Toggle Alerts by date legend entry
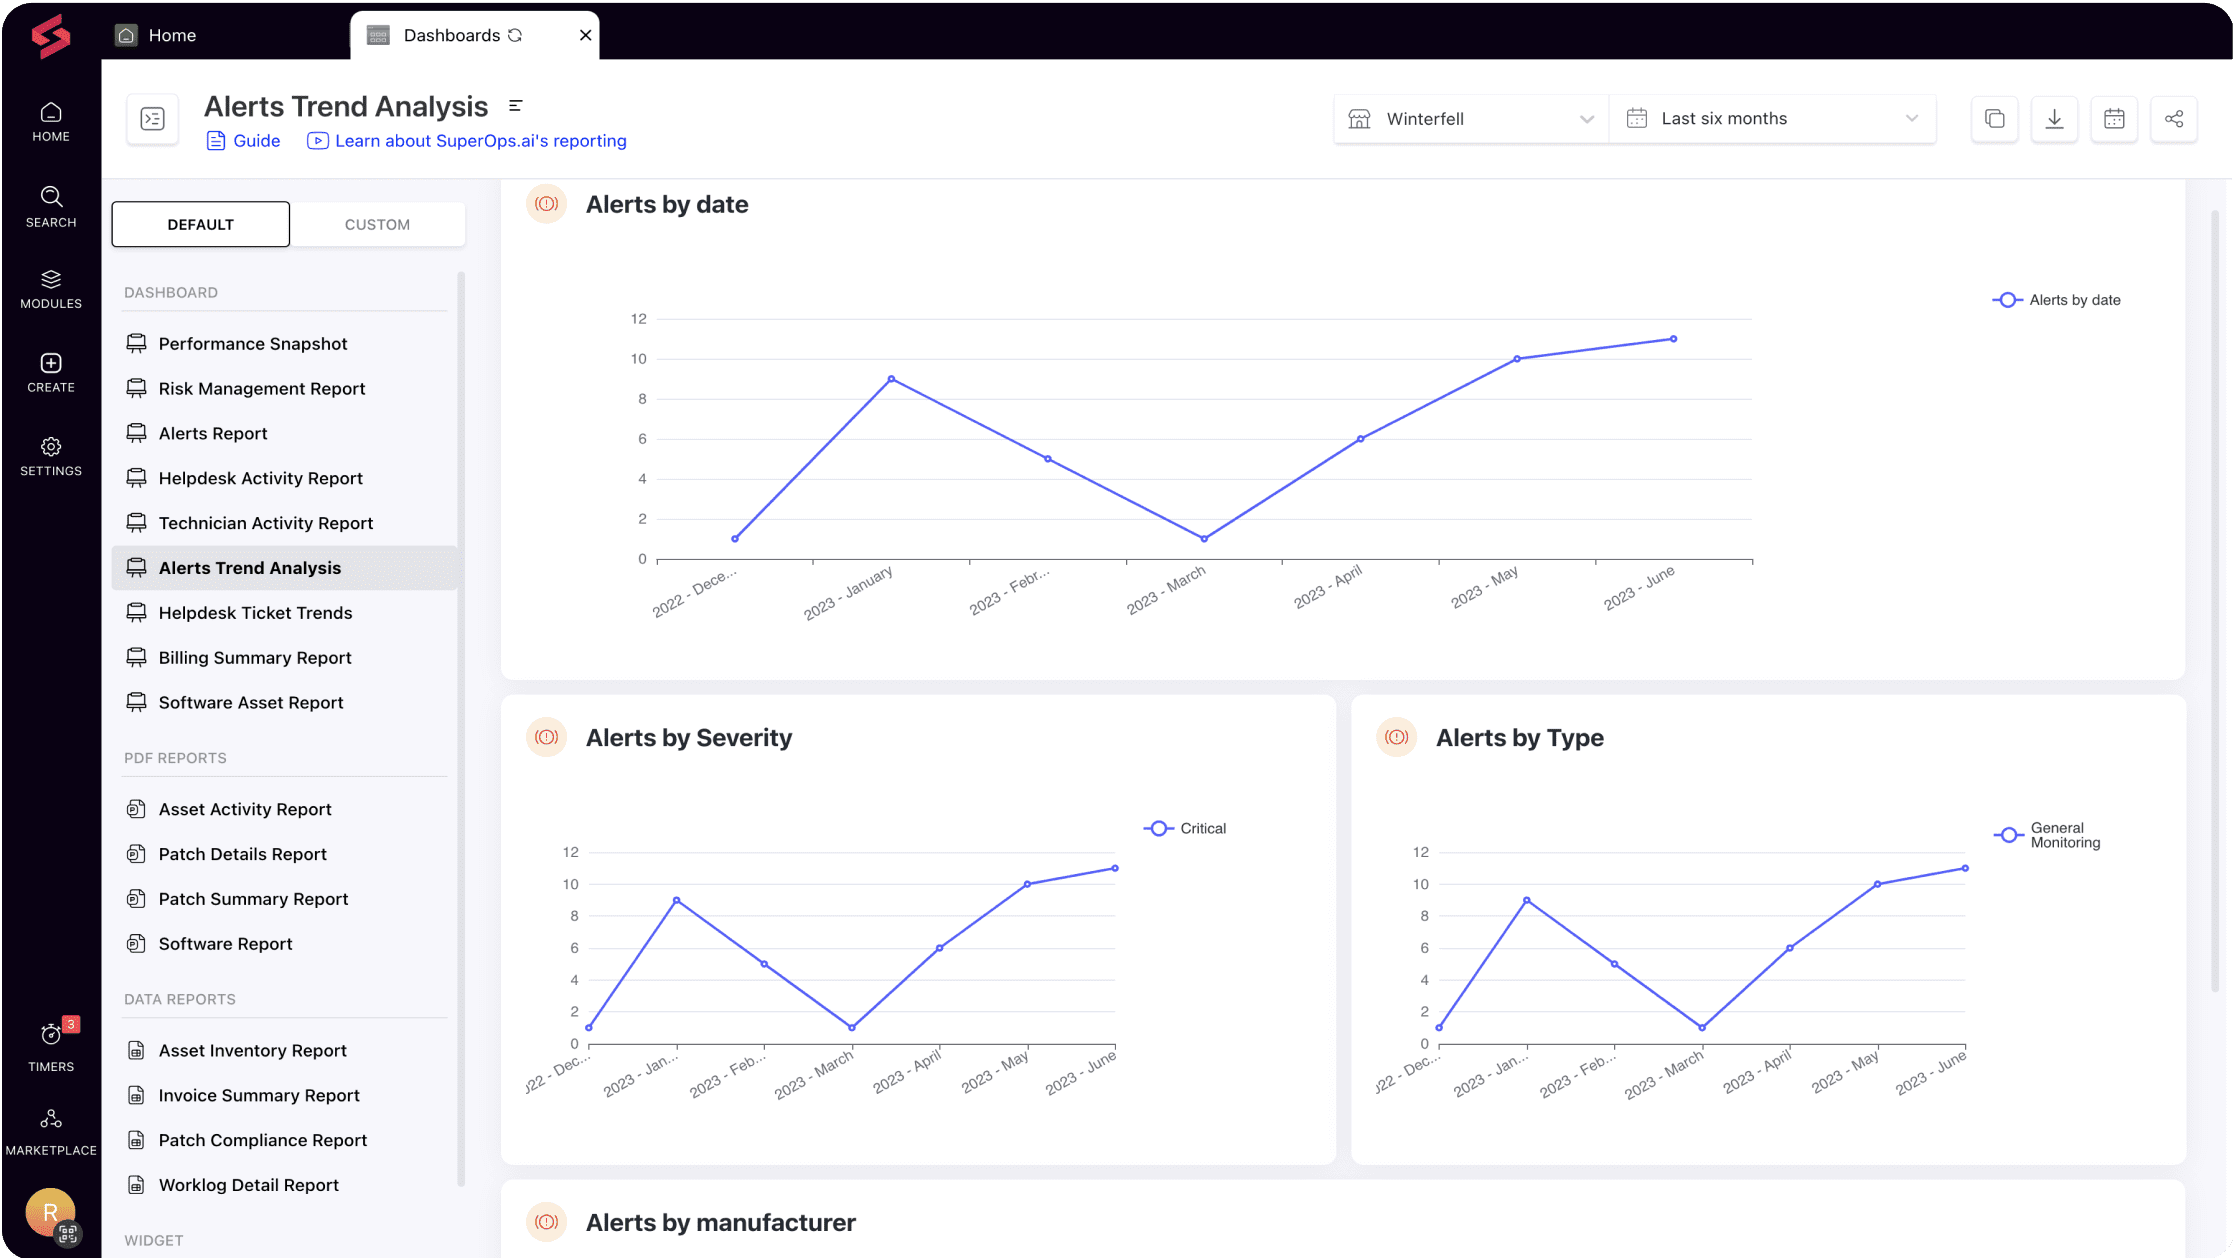Image resolution: width=2233 pixels, height=1258 pixels. 2057,300
